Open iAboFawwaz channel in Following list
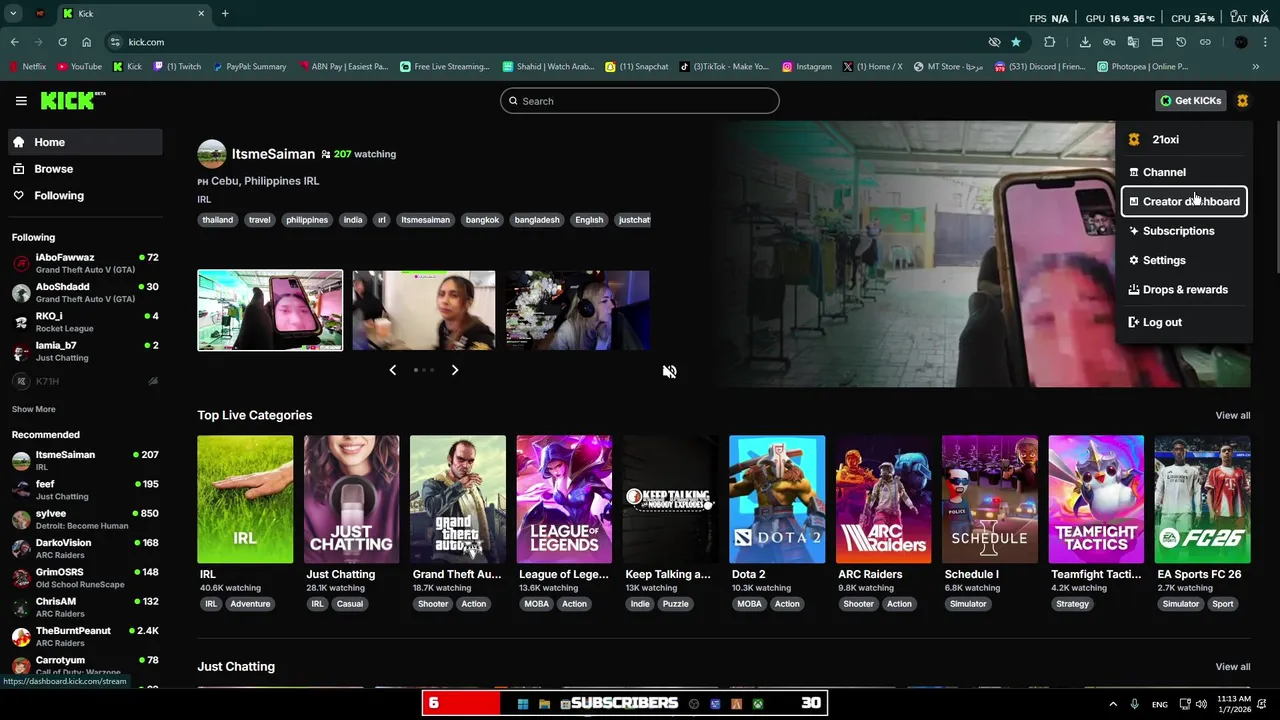The height and width of the screenshot is (720, 1280). pyautogui.click(x=85, y=263)
